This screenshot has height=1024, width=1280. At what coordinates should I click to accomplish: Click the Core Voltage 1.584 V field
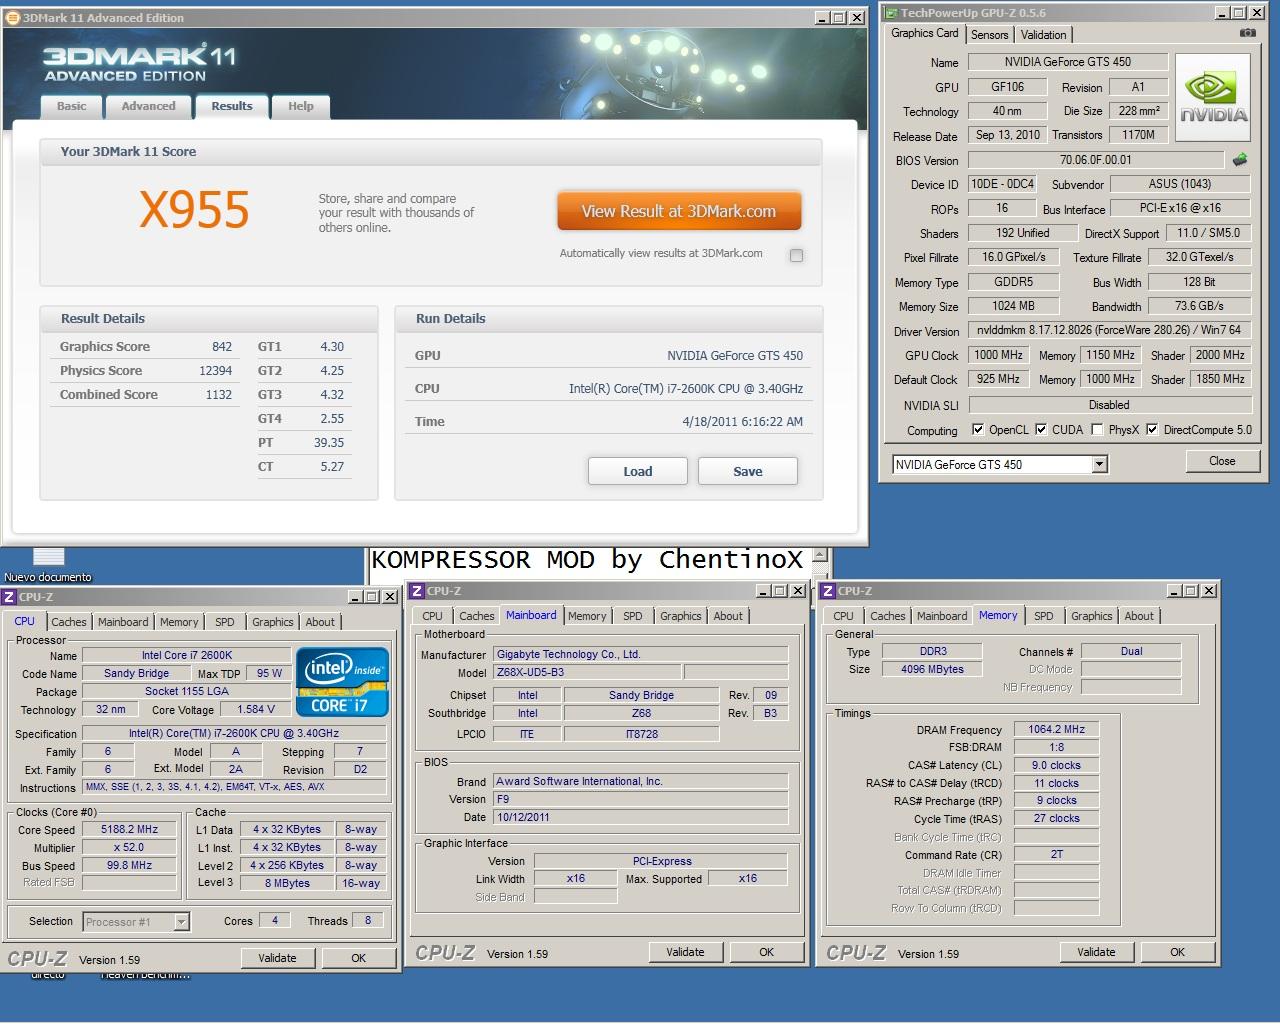pos(257,709)
